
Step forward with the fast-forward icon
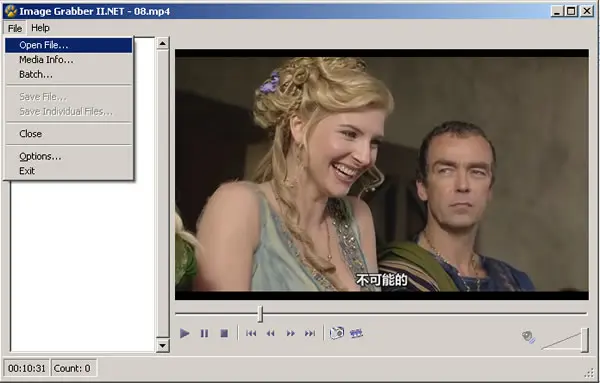[290, 333]
